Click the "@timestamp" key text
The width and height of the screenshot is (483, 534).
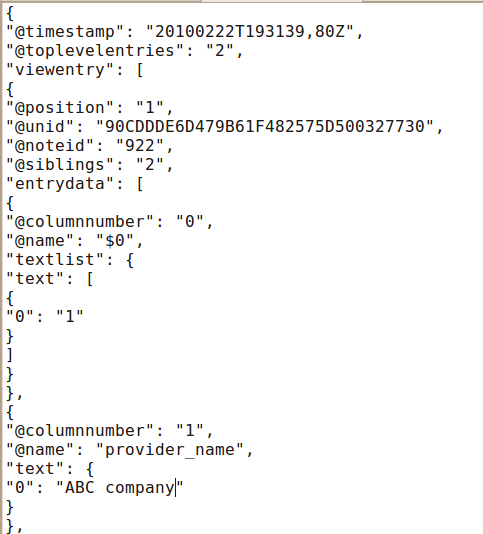click(x=66, y=32)
